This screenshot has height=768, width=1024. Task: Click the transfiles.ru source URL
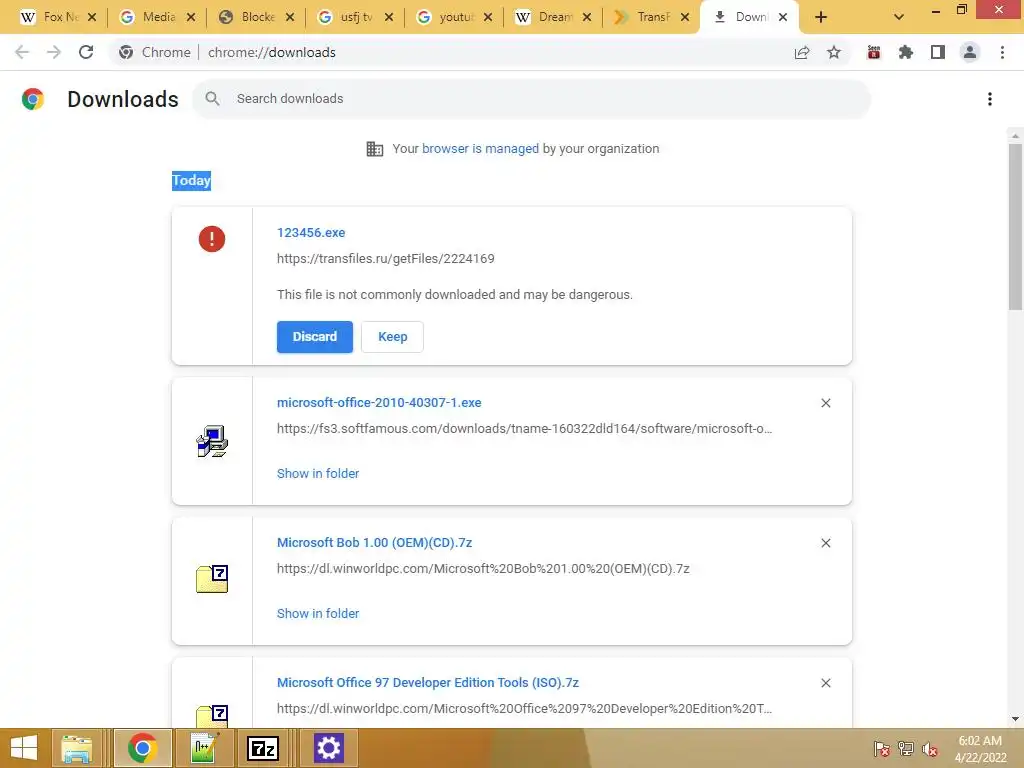[x=385, y=259]
